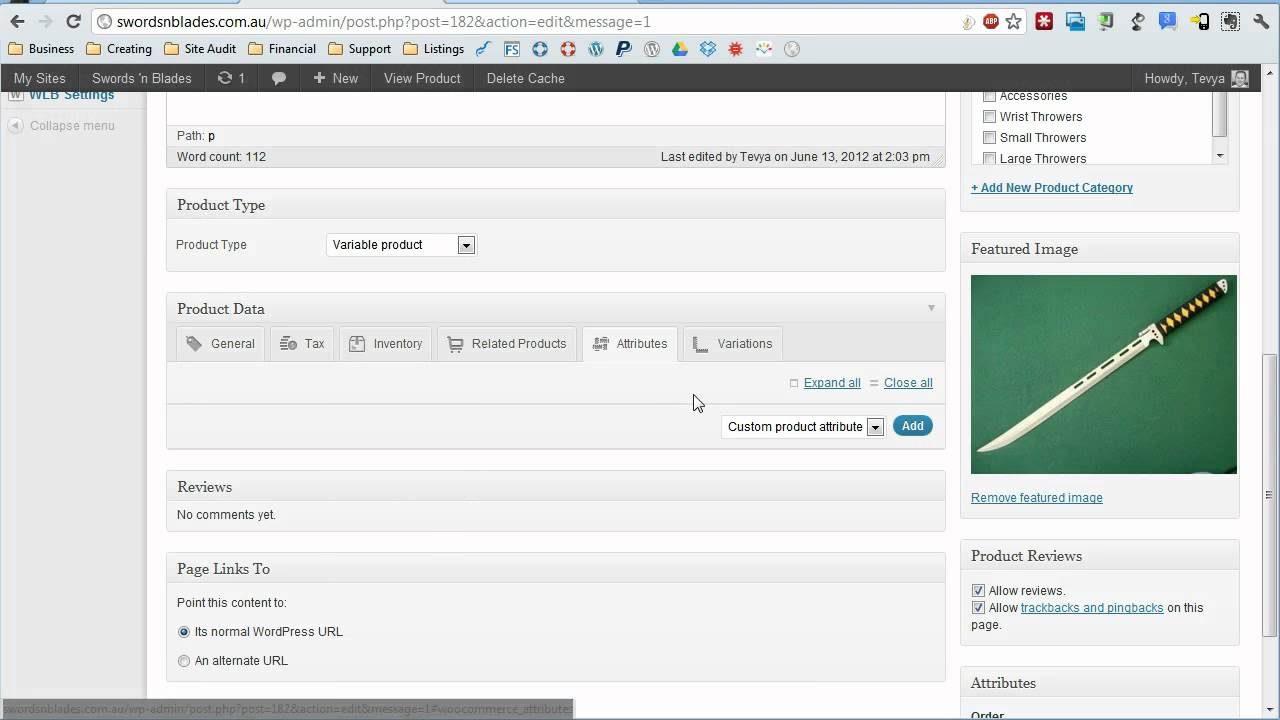1280x720 pixels.
Task: Open the Related Products tab
Action: [x=507, y=344]
